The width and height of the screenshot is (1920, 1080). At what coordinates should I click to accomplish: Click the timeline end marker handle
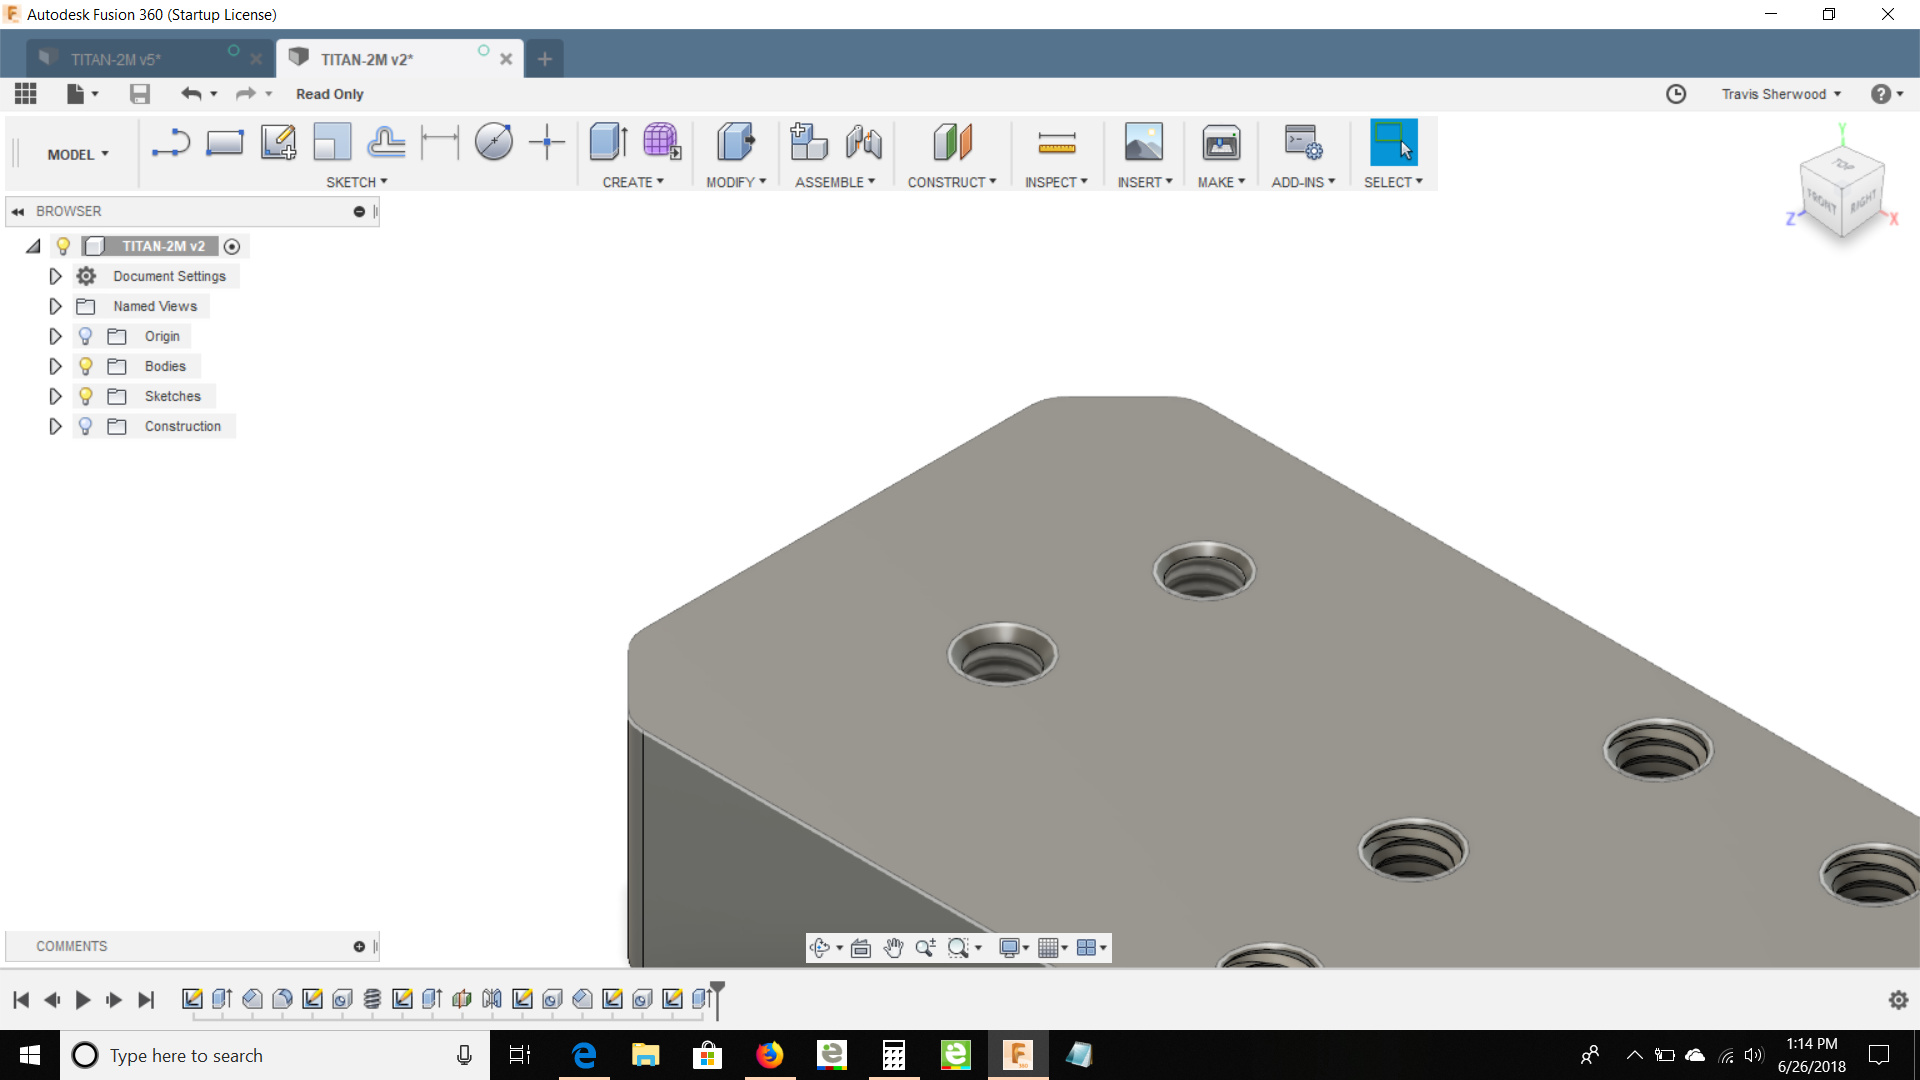(717, 990)
